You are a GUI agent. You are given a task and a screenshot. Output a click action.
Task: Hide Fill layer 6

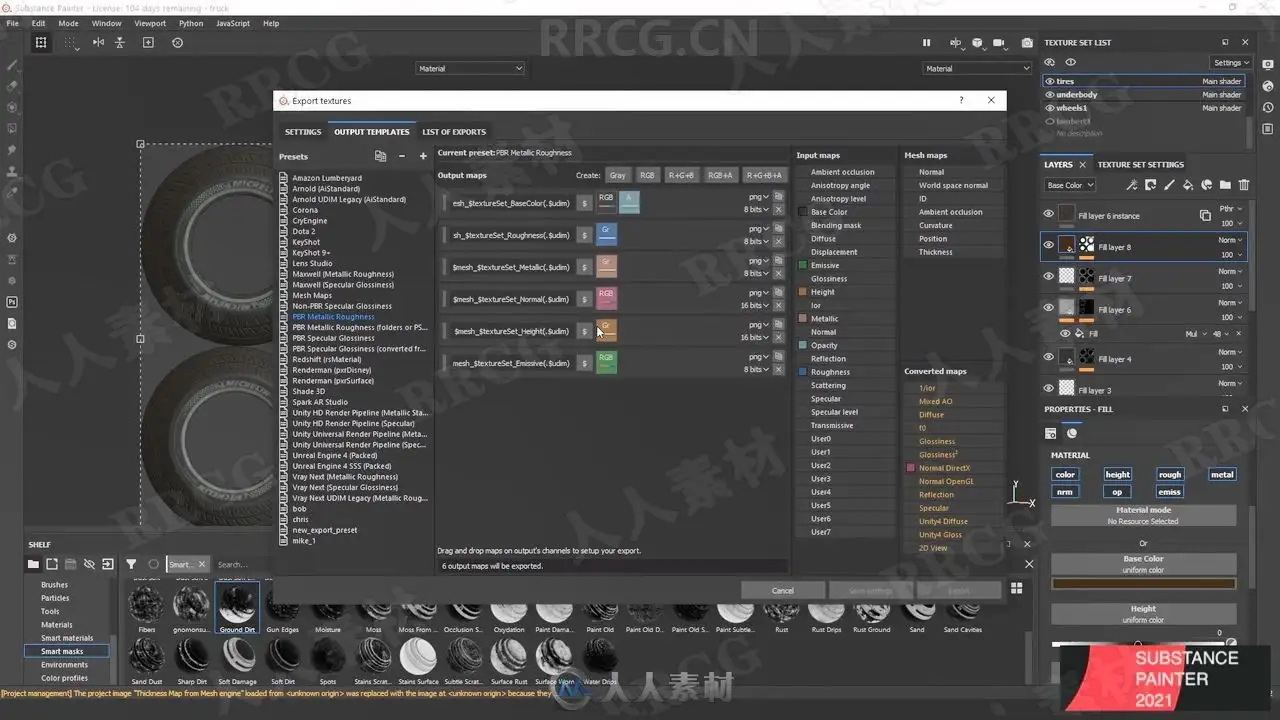(1048, 307)
